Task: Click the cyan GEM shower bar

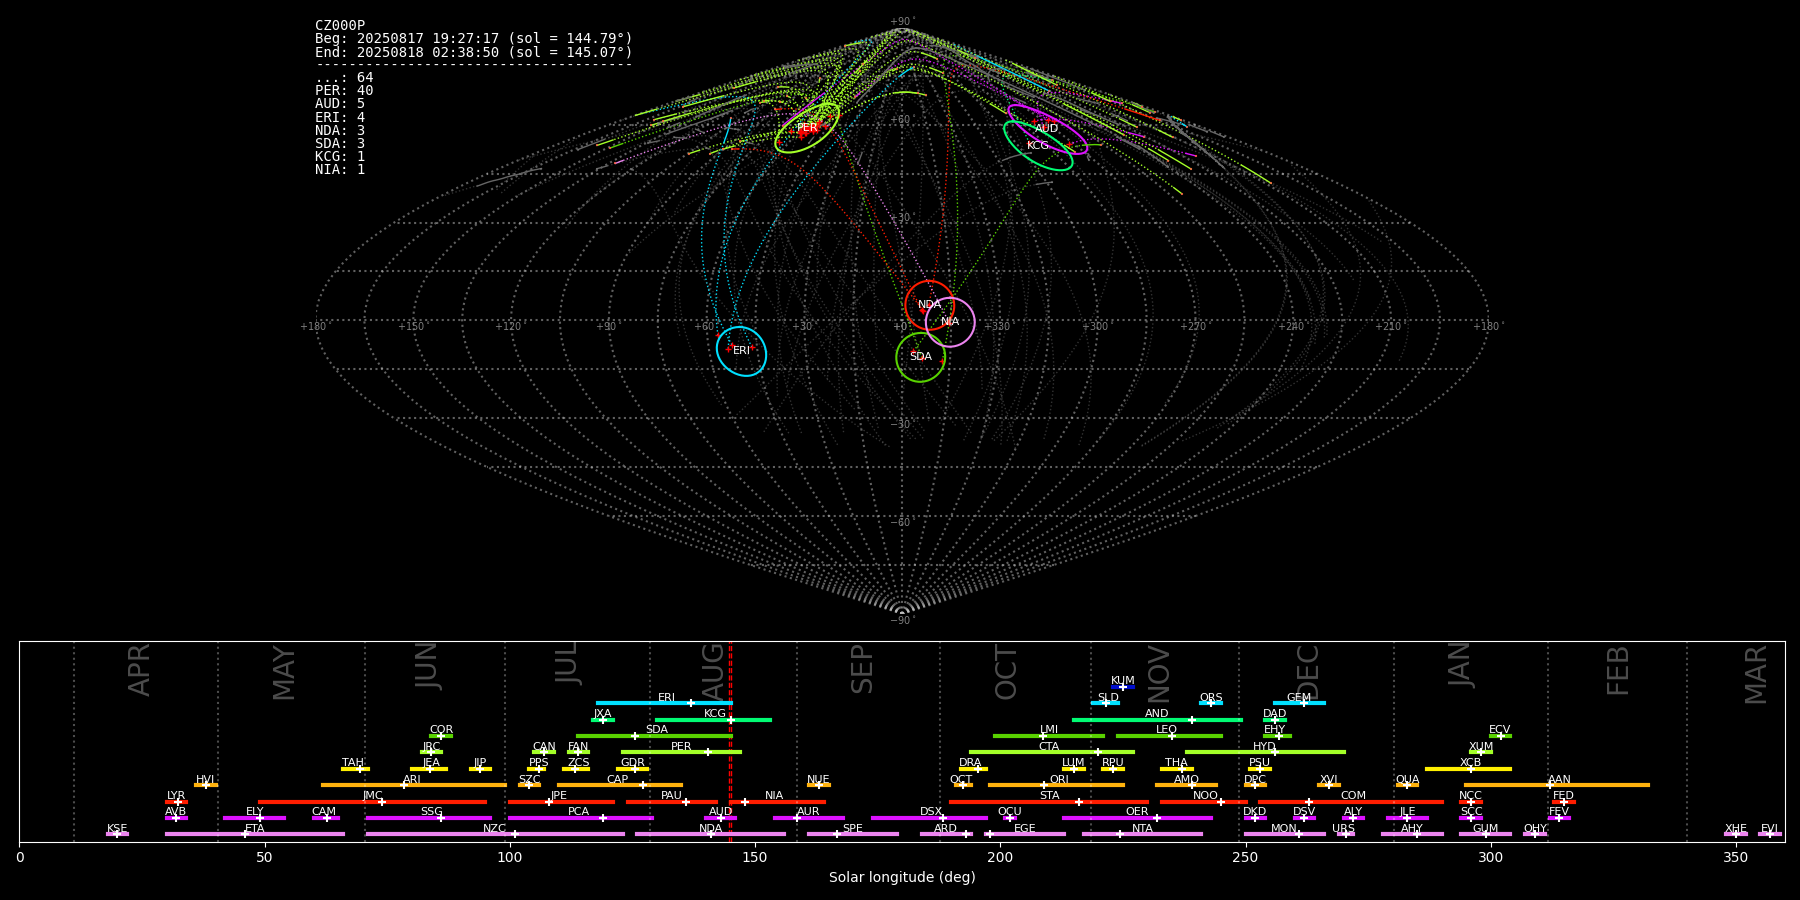Action: point(1299,703)
